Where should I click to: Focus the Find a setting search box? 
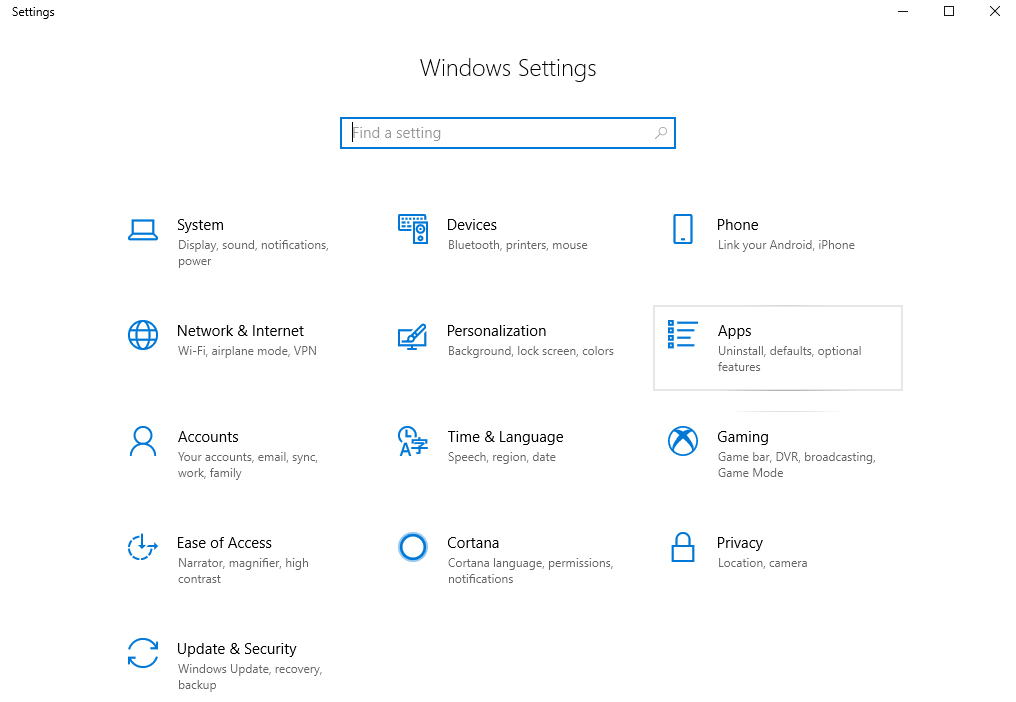pos(508,133)
